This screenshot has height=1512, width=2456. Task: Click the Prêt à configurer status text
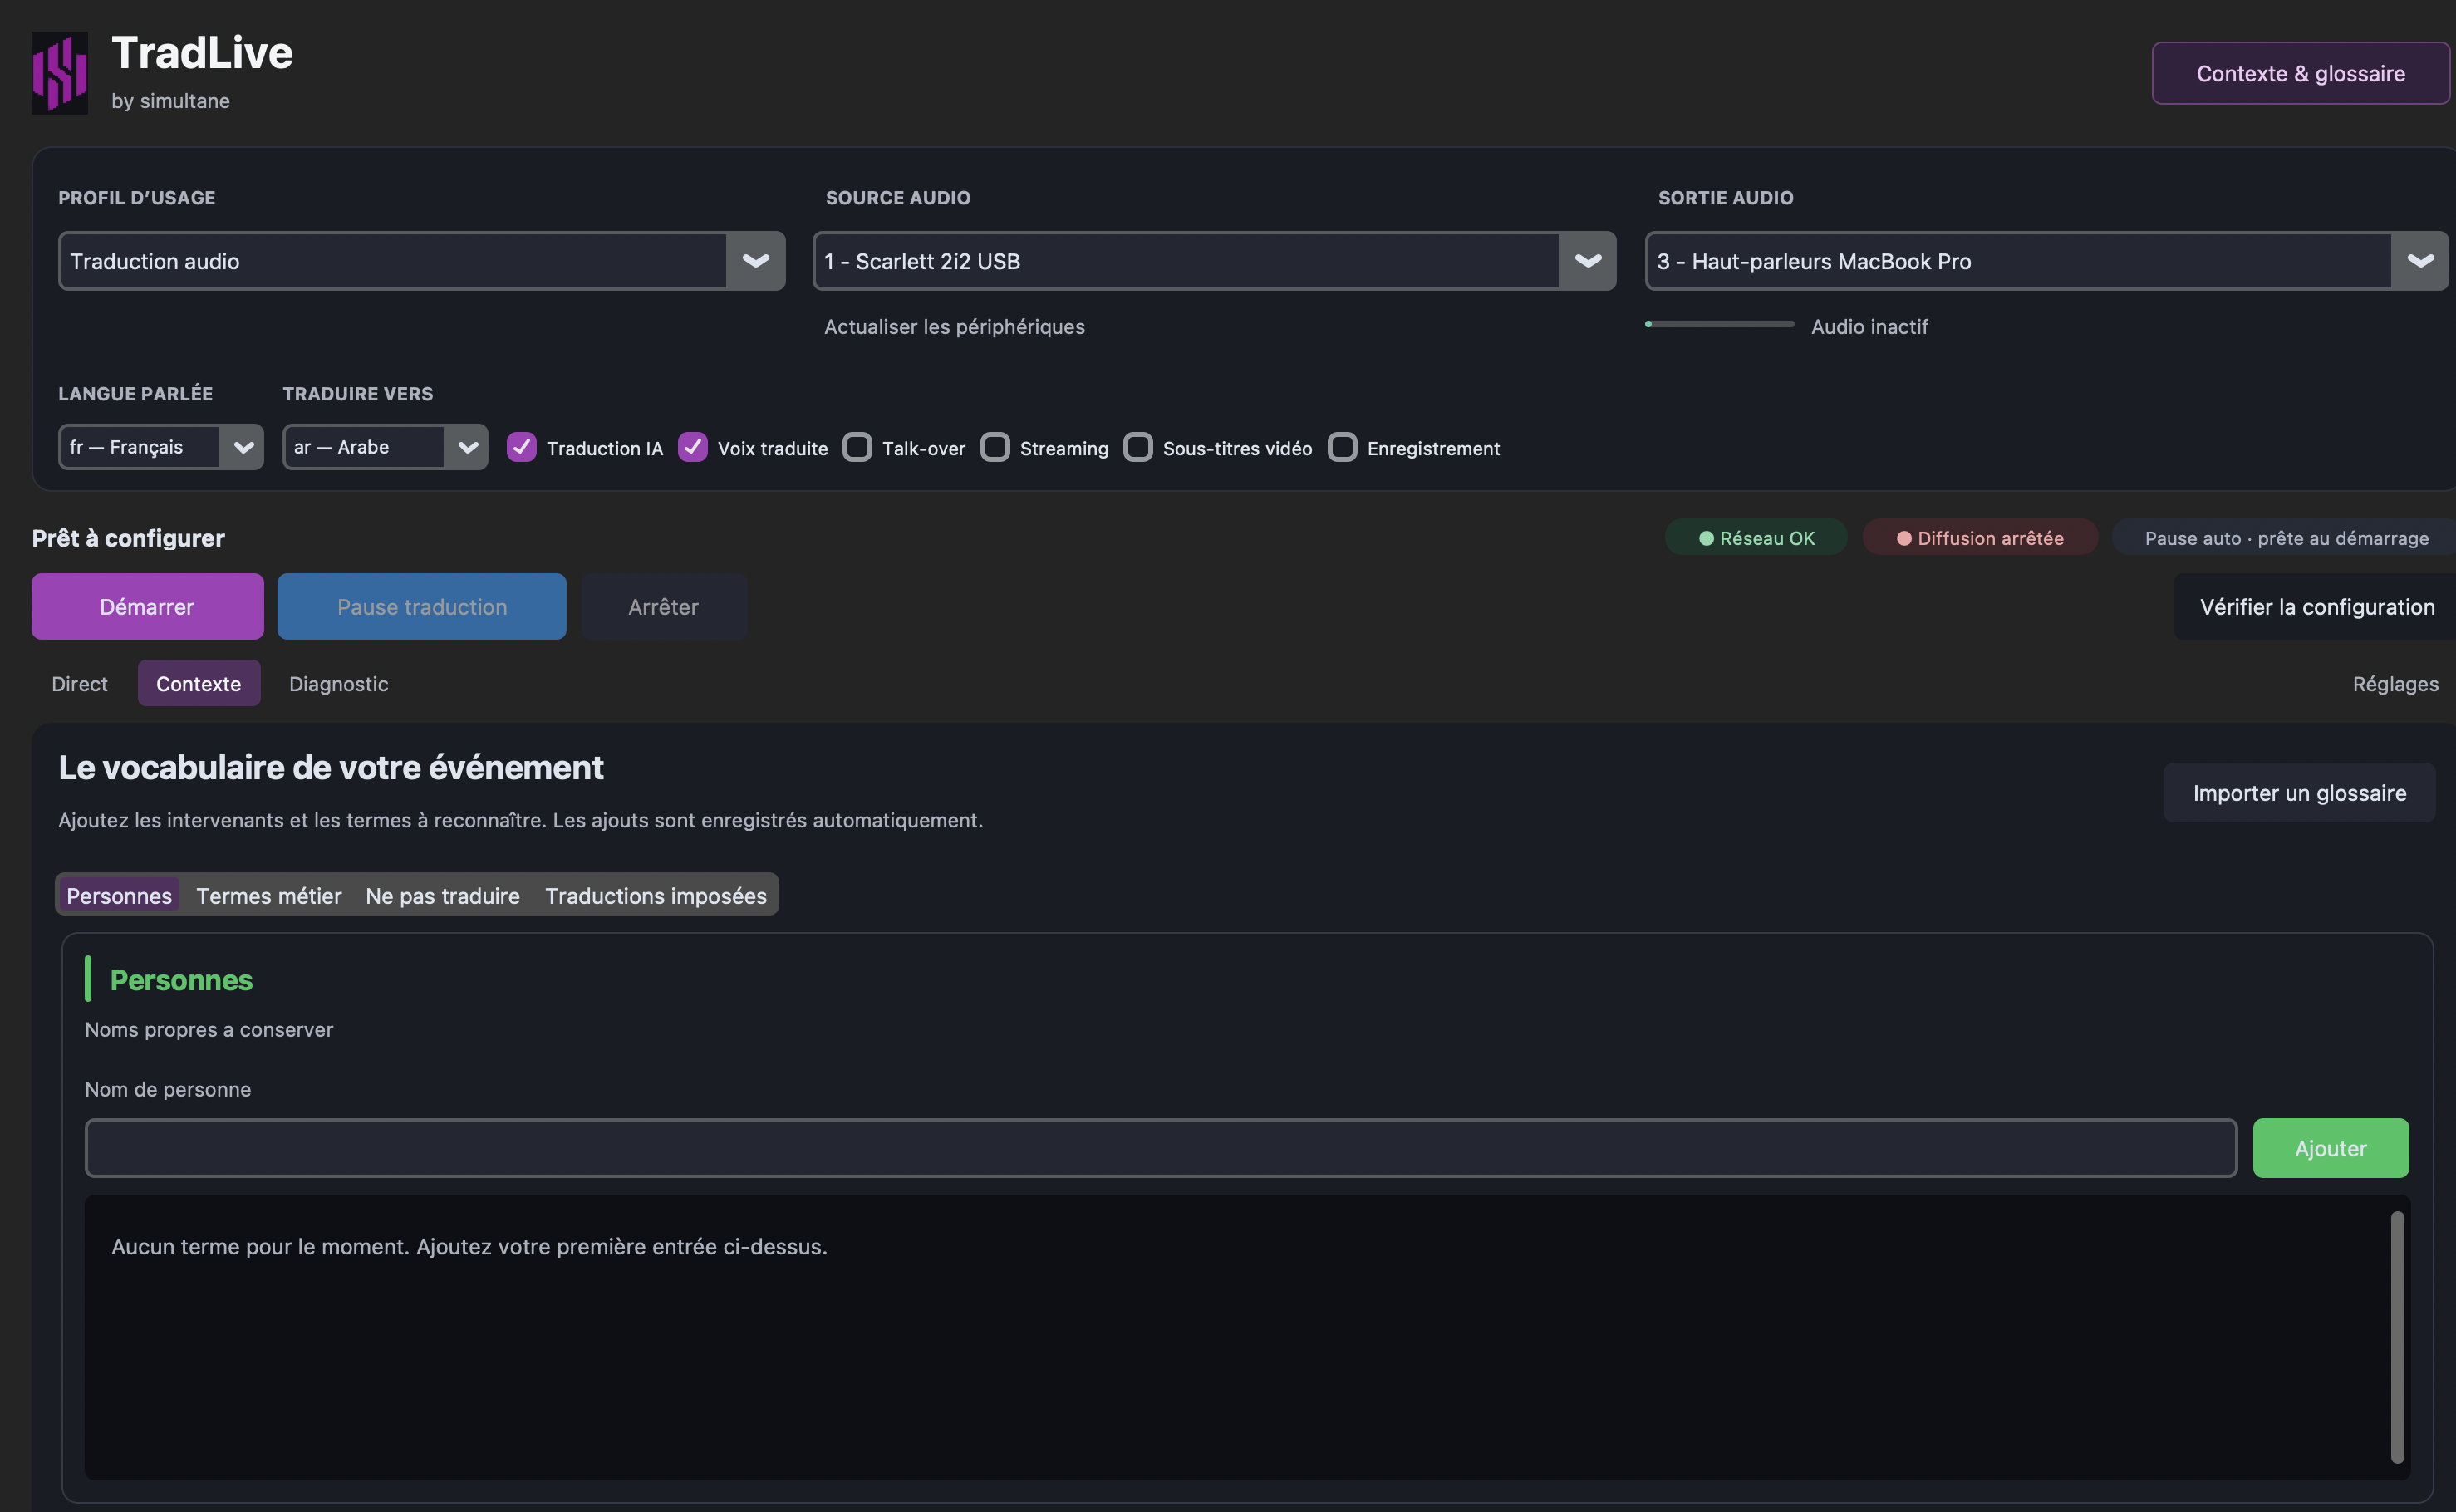tap(128, 538)
